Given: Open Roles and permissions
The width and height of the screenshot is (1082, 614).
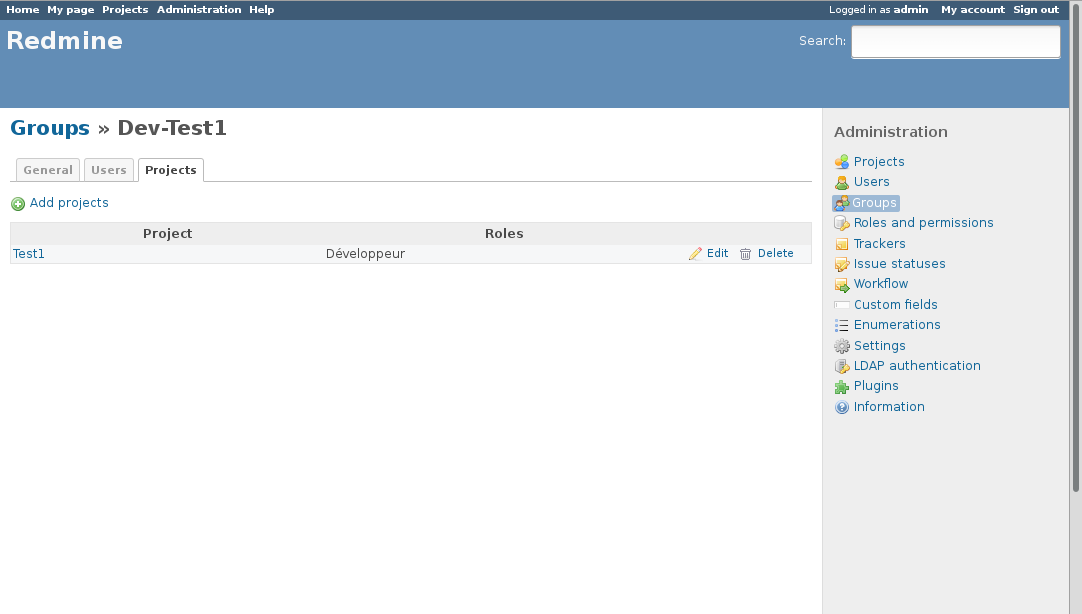Looking at the screenshot, I should tap(923, 223).
